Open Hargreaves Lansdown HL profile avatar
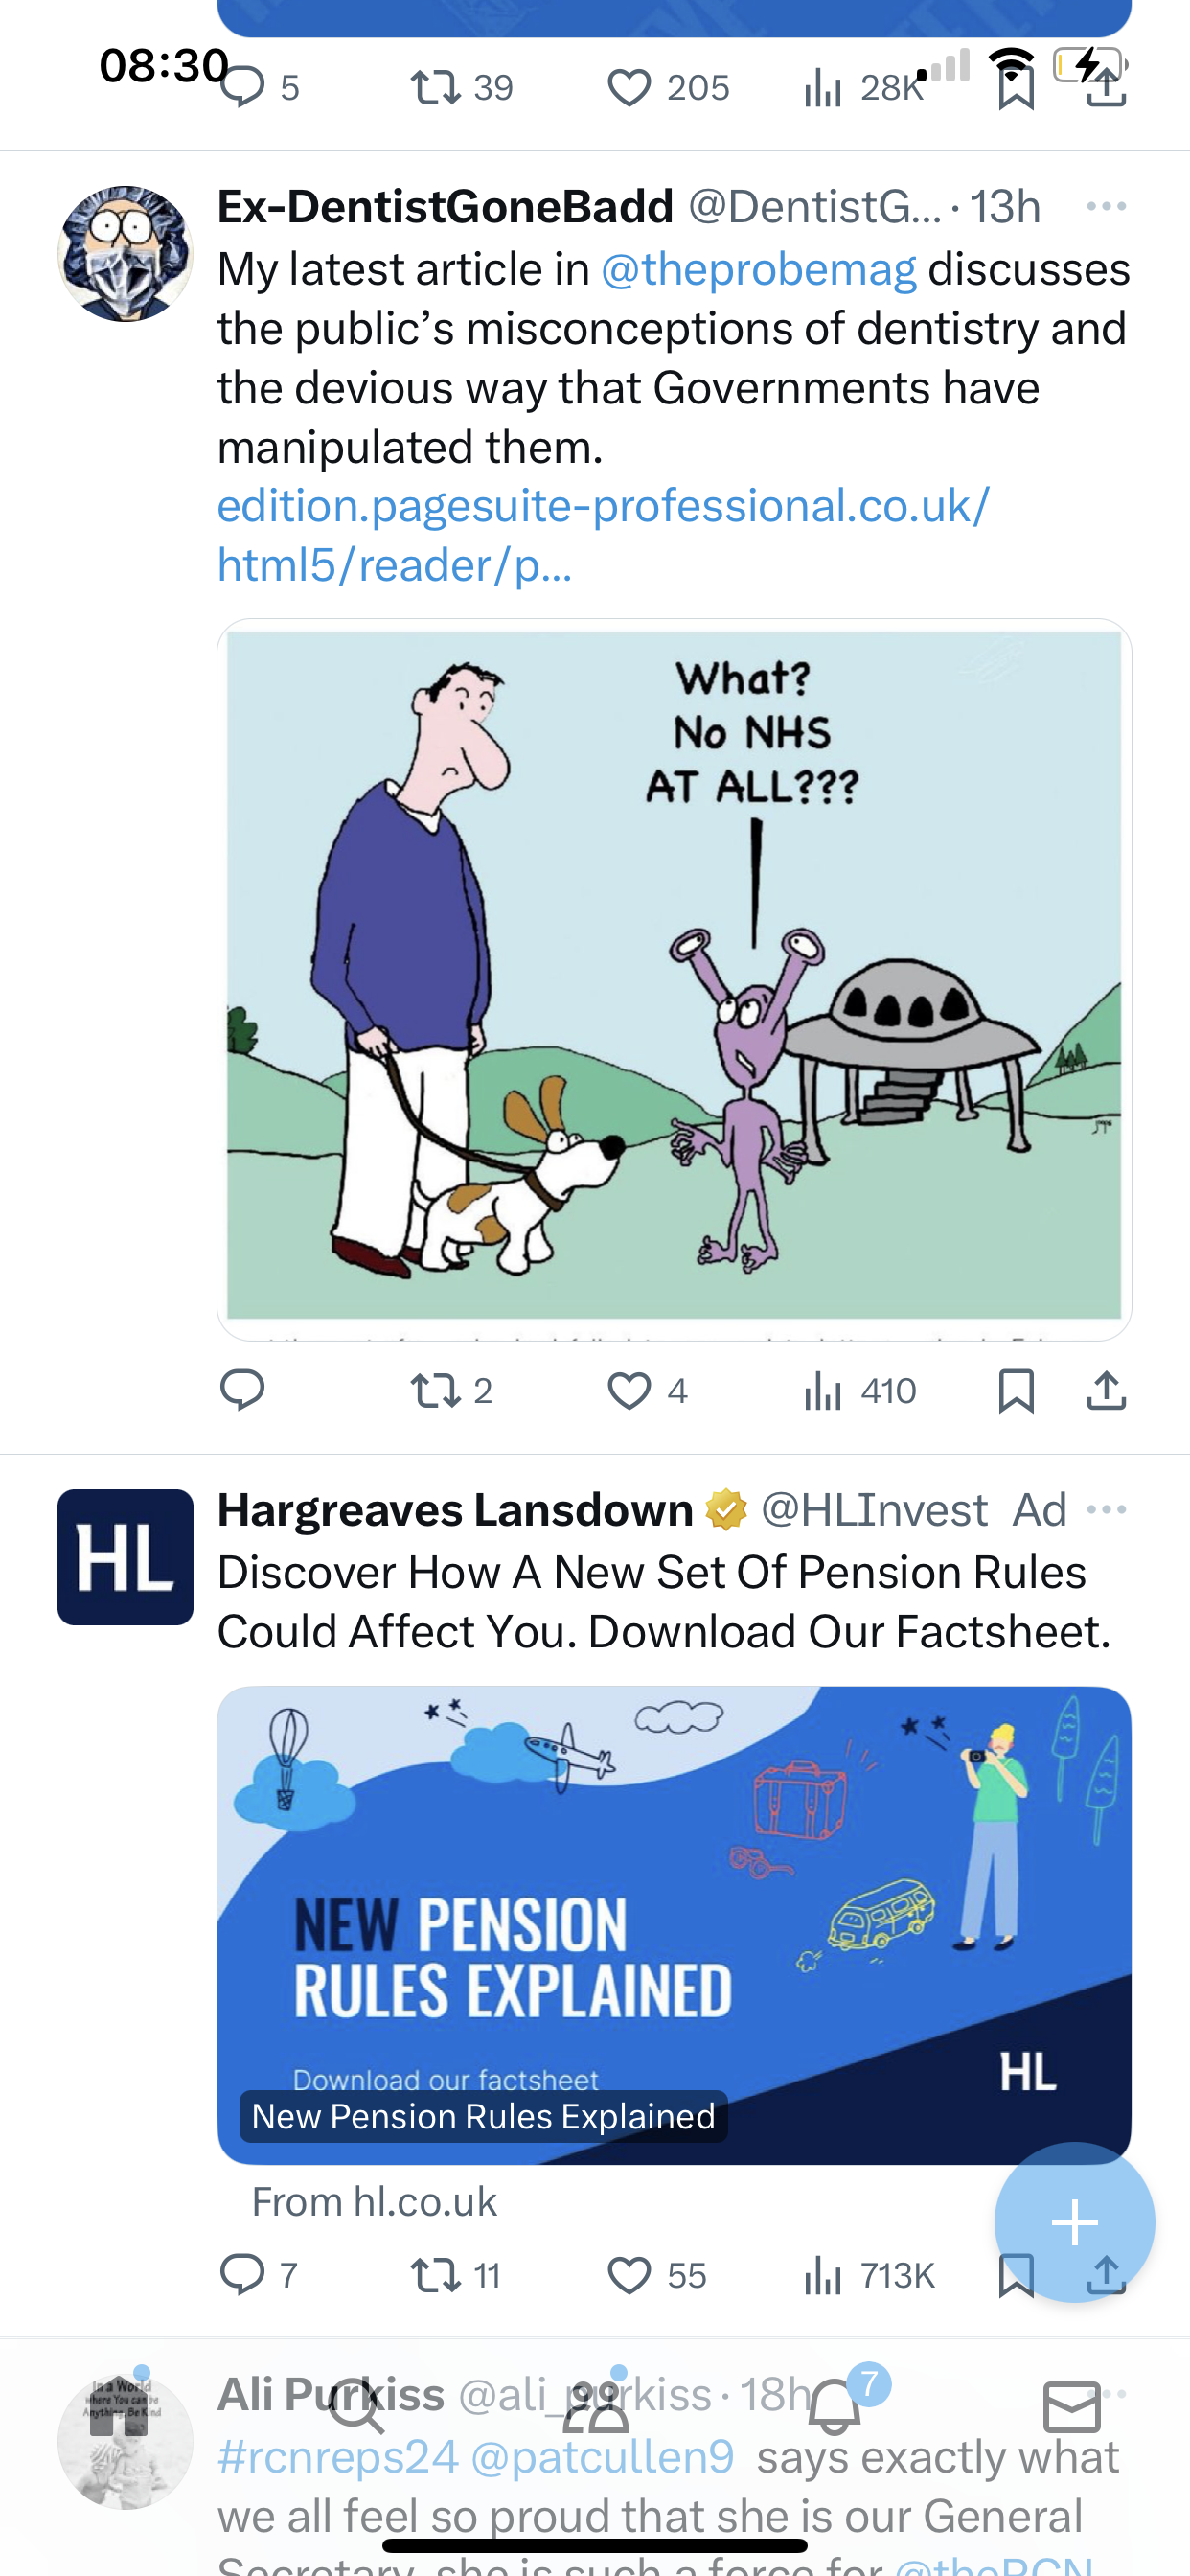 (125, 1557)
